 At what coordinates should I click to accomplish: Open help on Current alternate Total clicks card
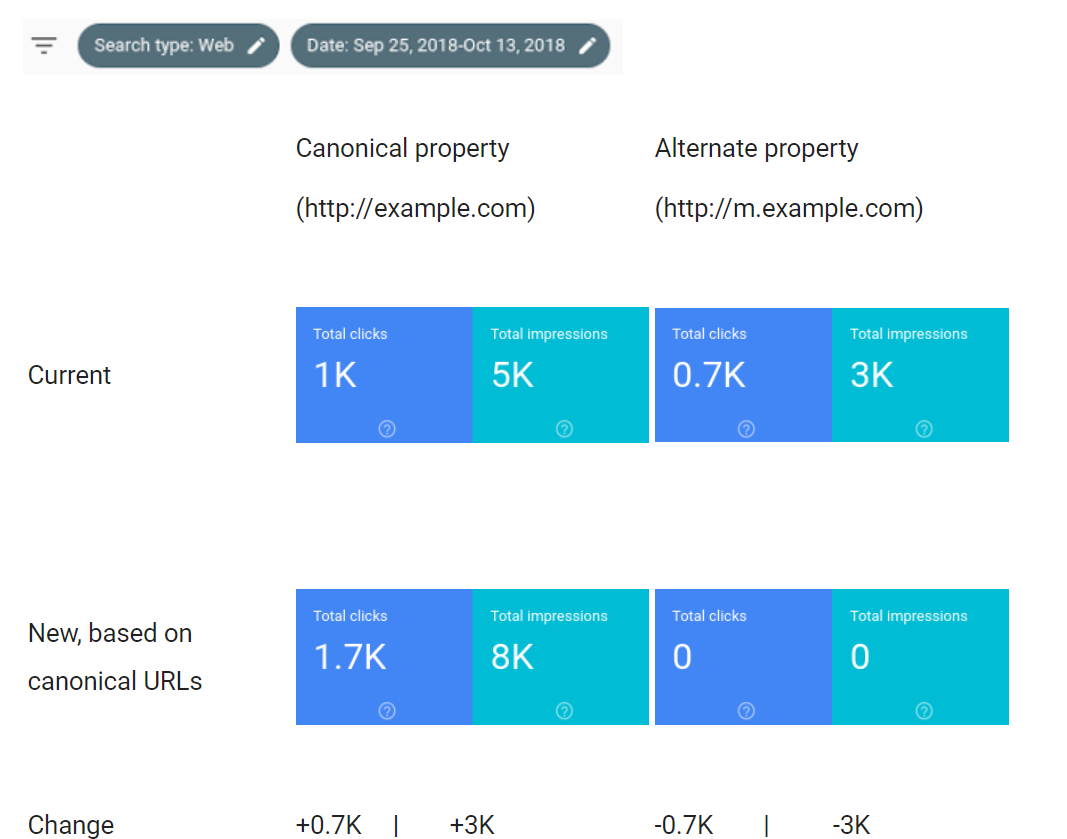pyautogui.click(x=746, y=428)
